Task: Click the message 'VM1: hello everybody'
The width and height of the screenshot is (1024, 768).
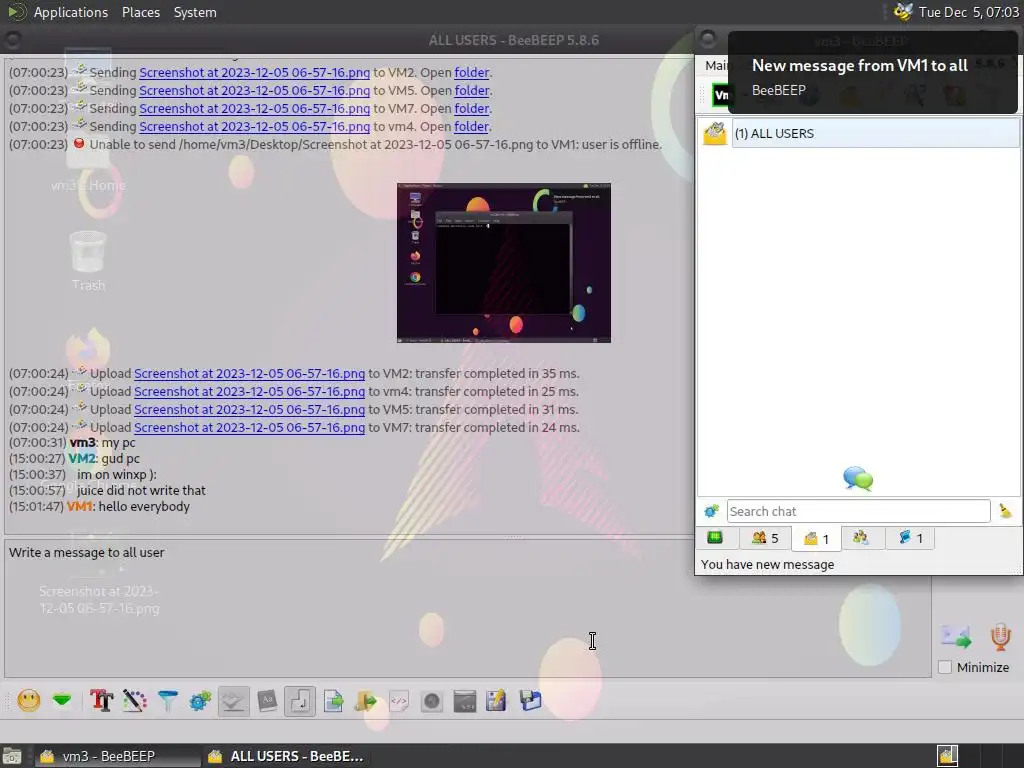Action: click(x=129, y=507)
